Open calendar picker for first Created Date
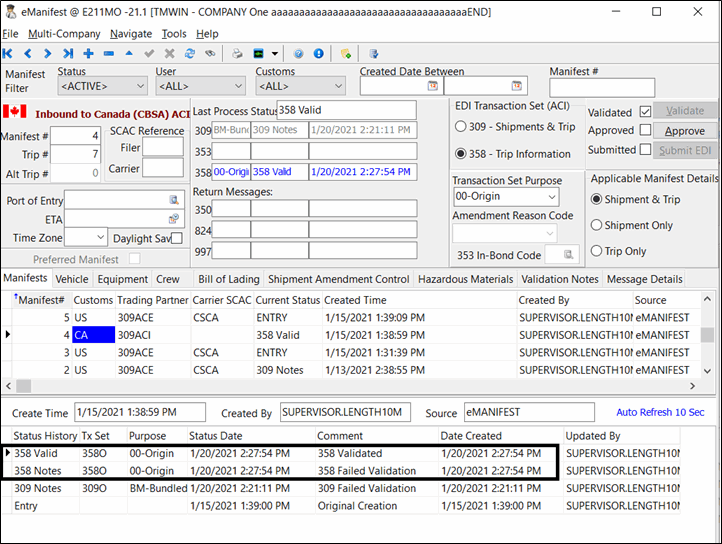 pos(432,88)
